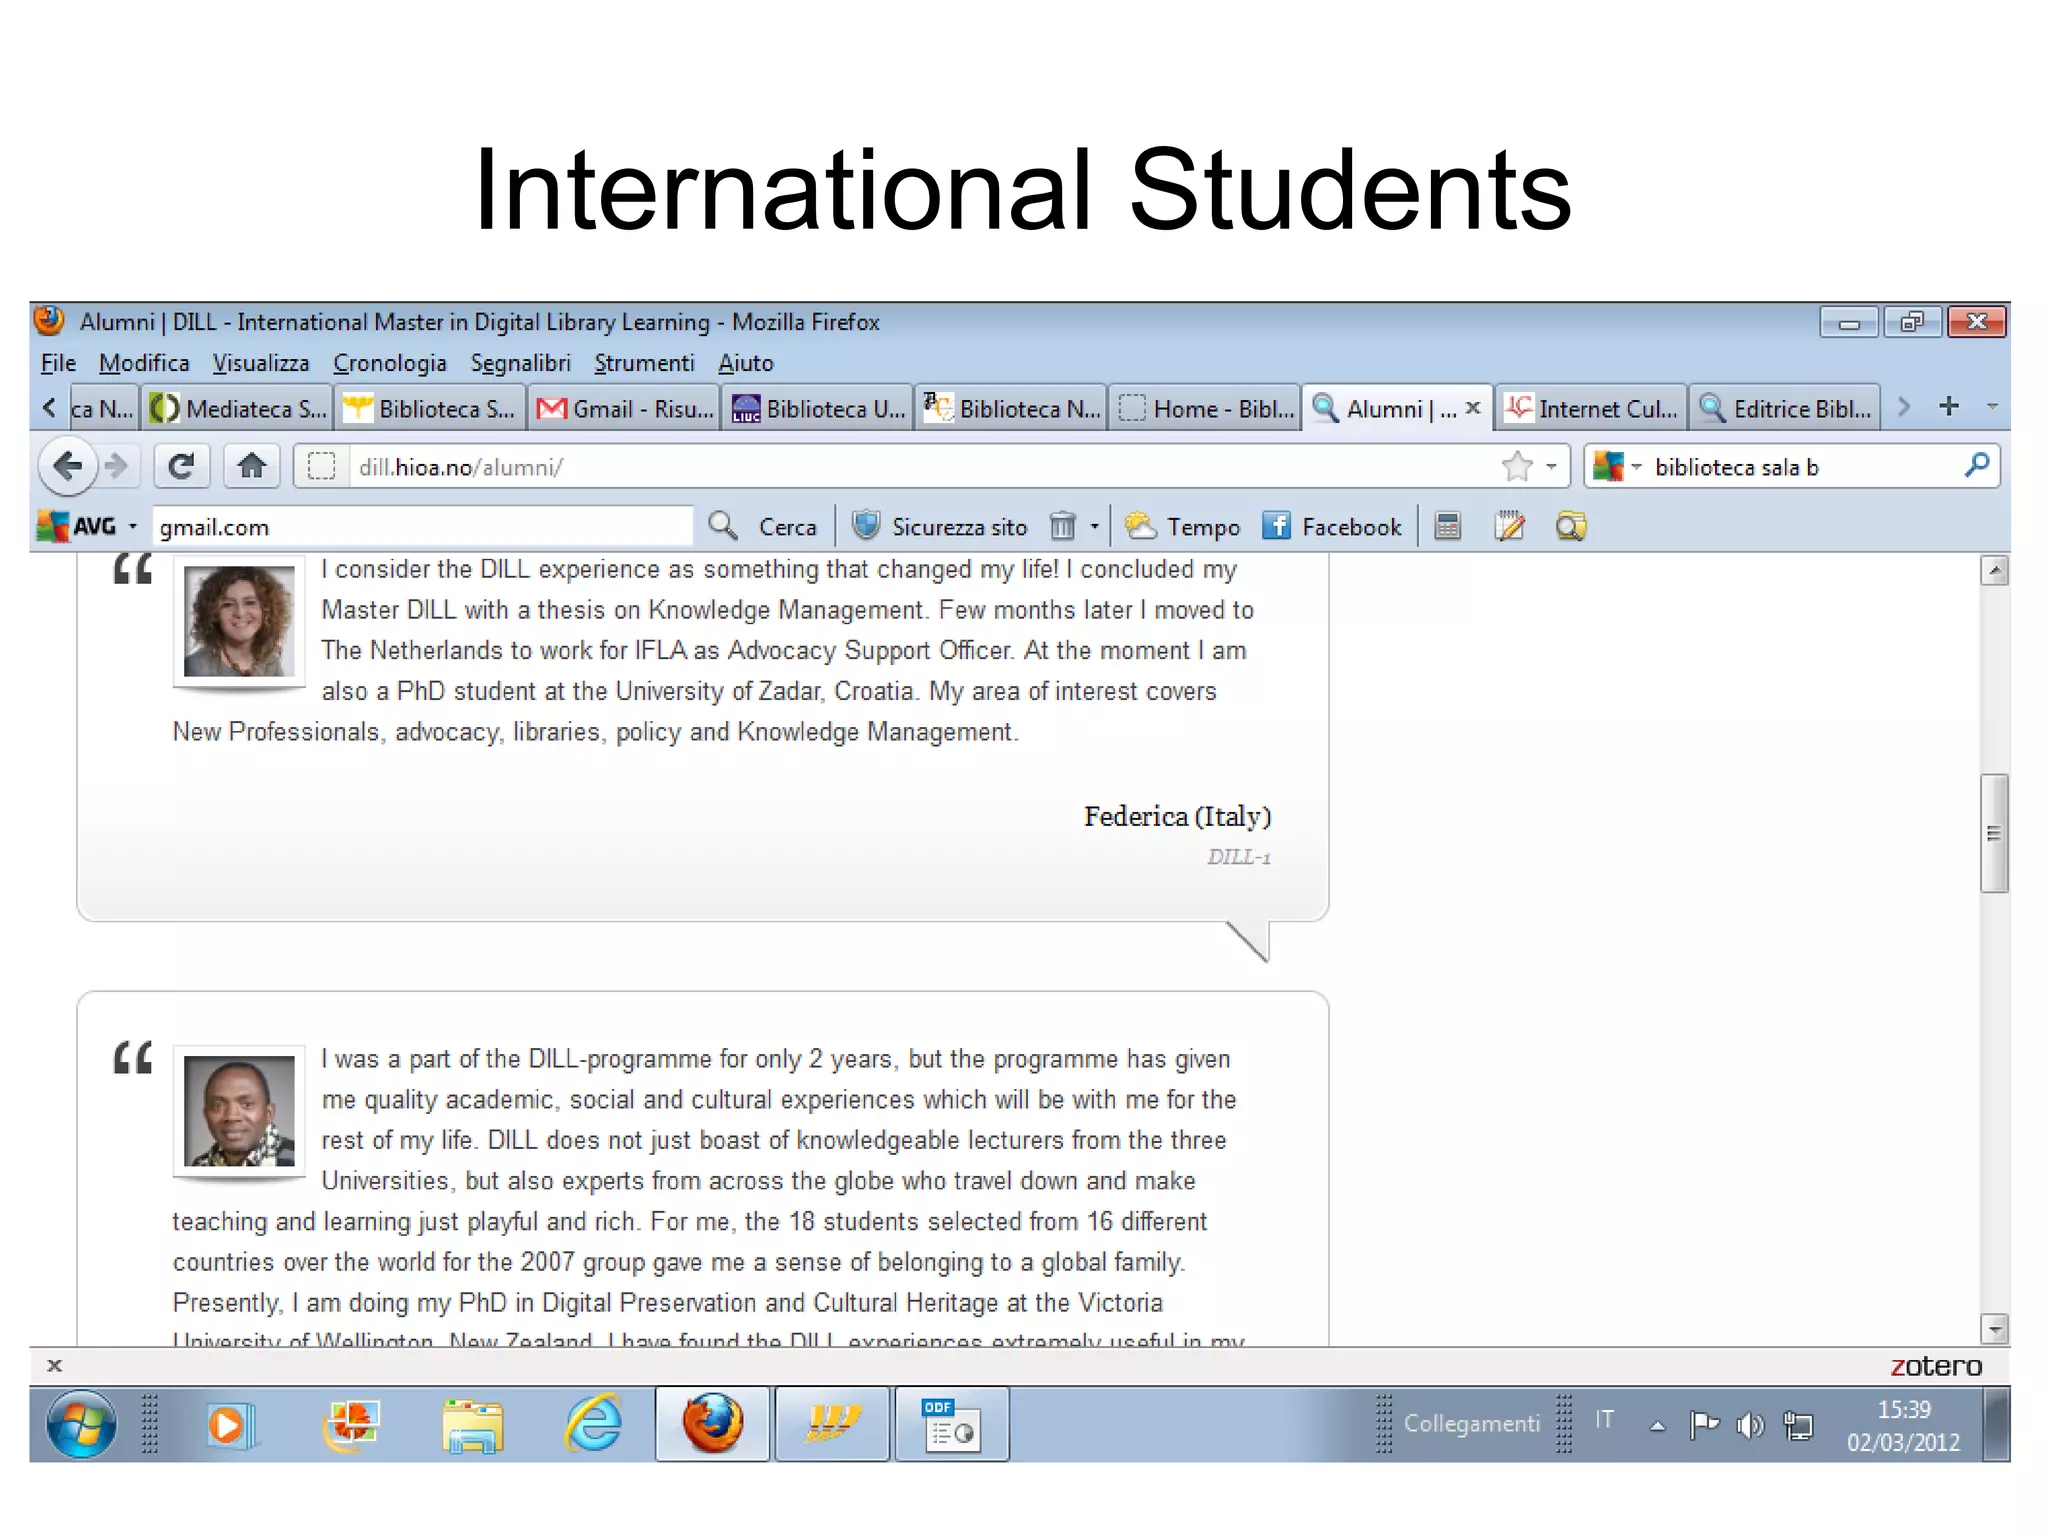This screenshot has height=1535, width=2048.
Task: Click the page scrollbar up arrow
Action: (x=1994, y=571)
